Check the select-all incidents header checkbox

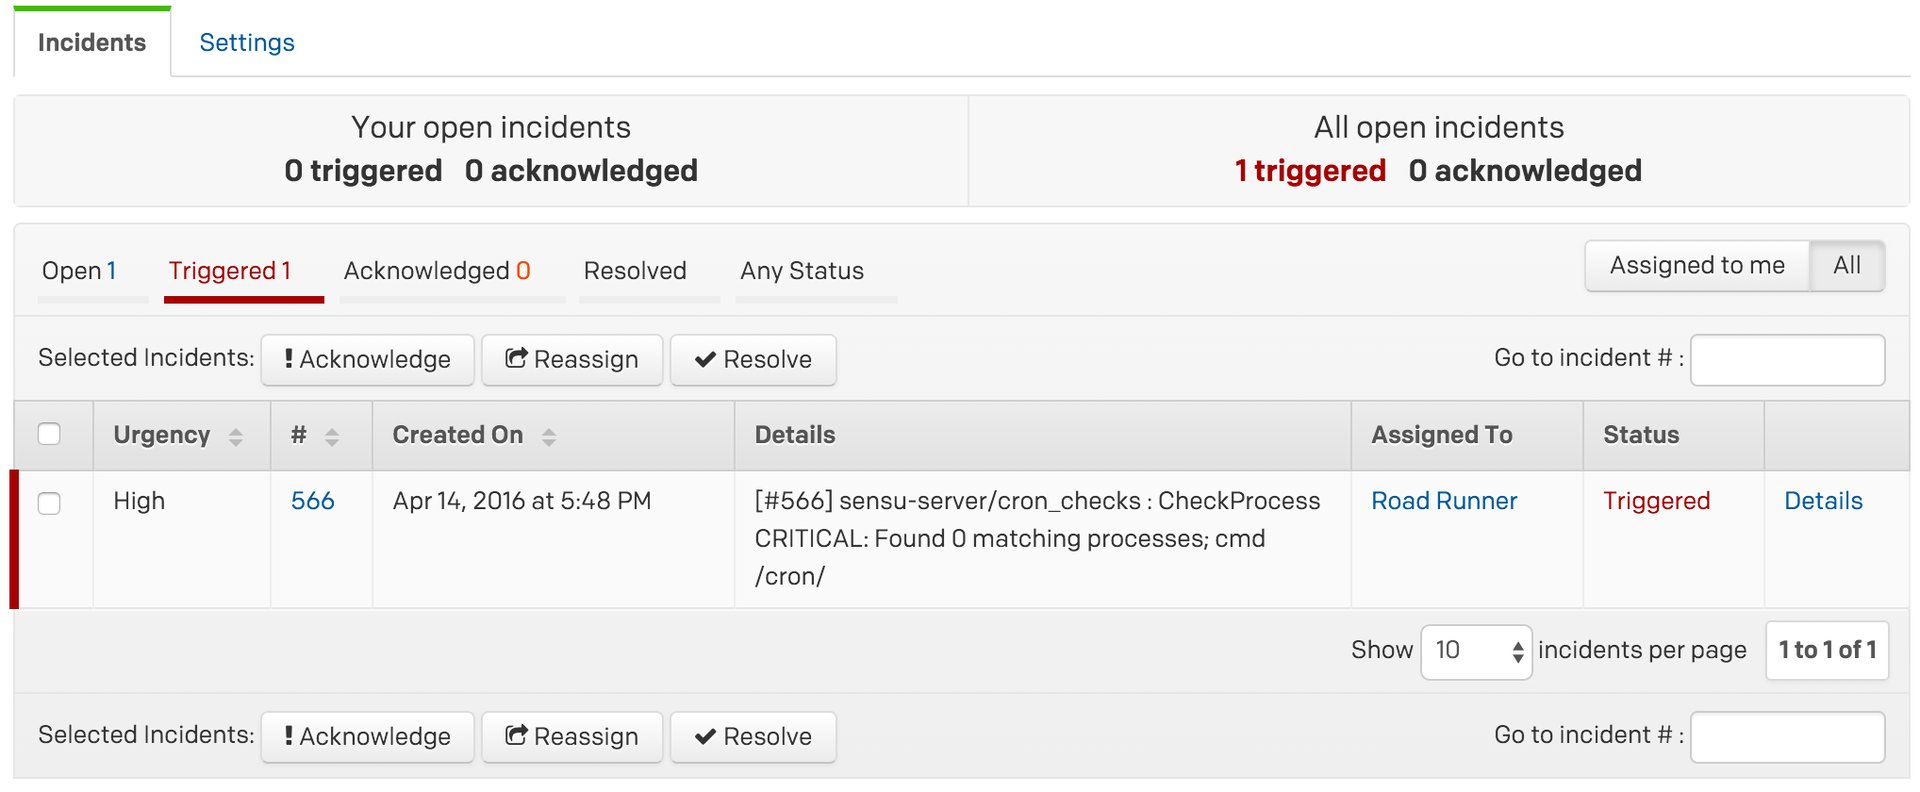pos(49,434)
